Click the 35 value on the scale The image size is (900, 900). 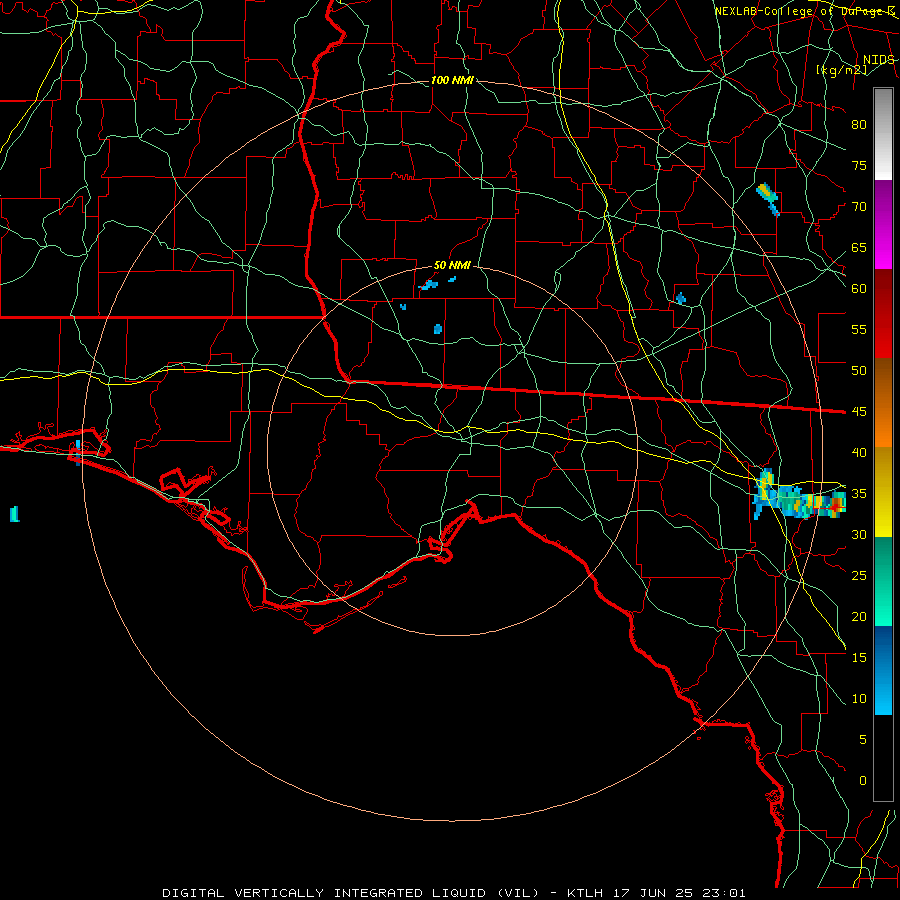[x=859, y=494]
